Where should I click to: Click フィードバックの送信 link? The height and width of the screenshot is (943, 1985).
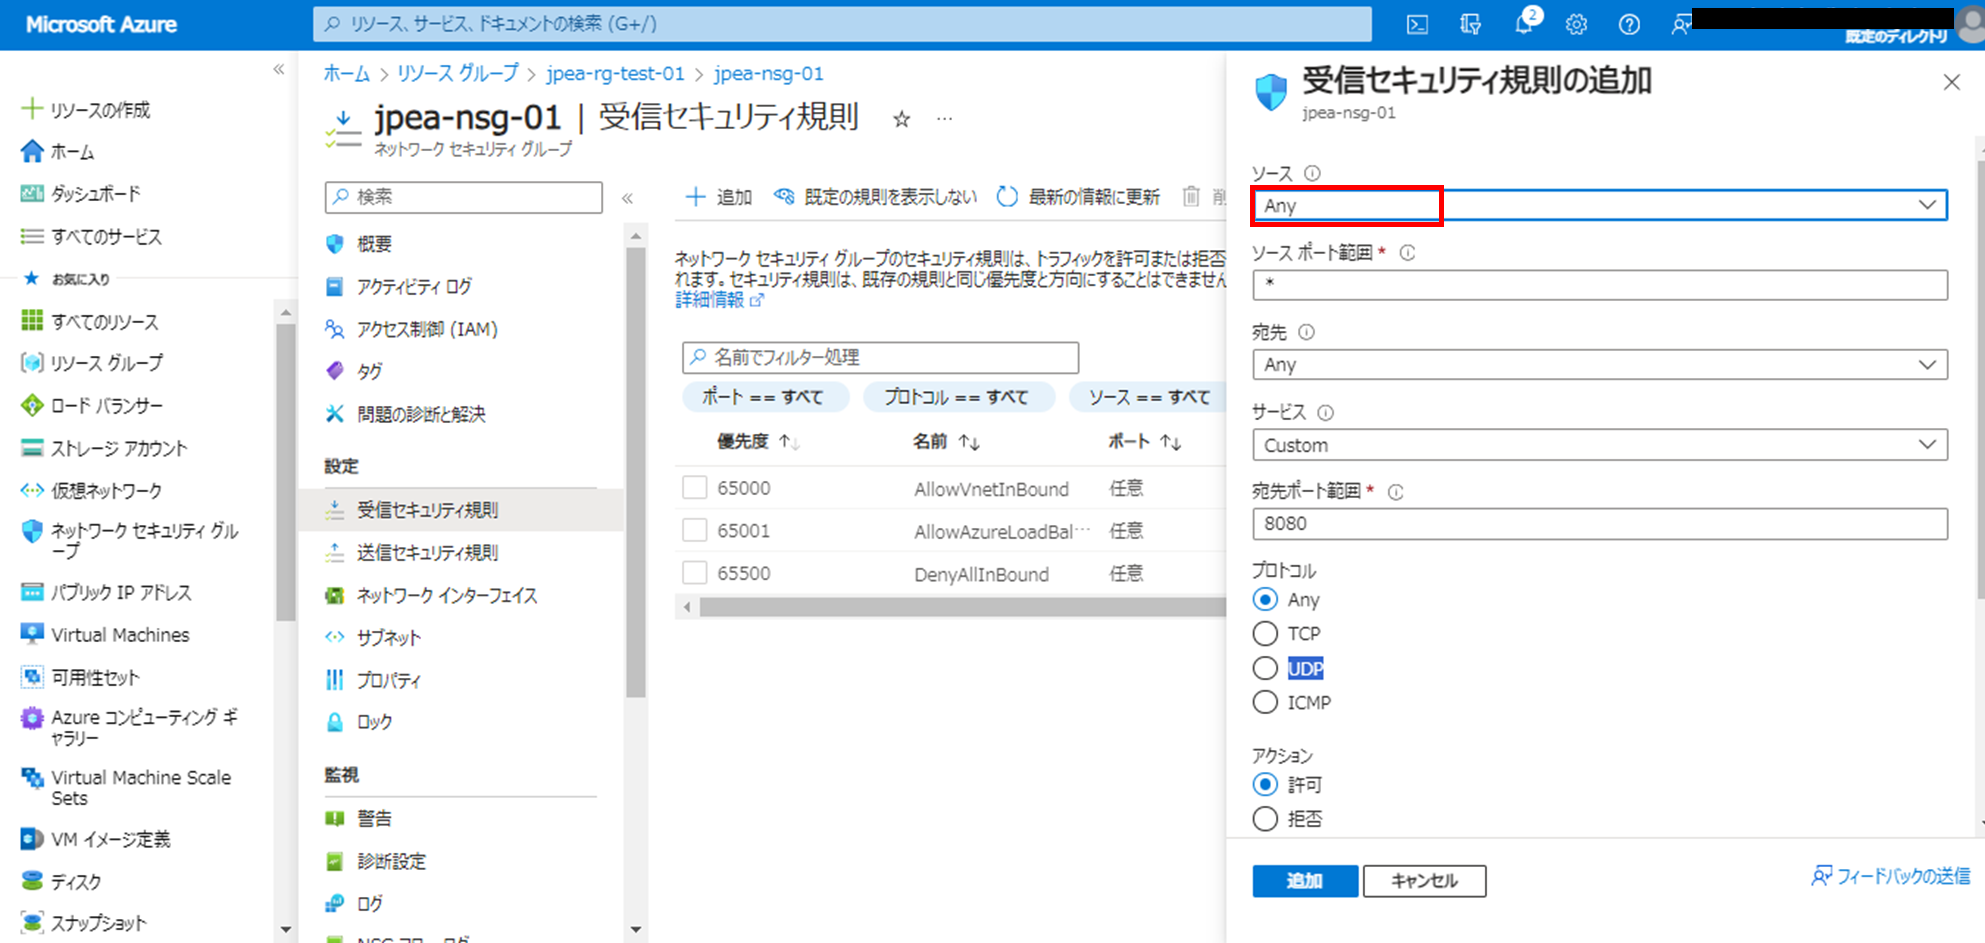coord(1891,877)
